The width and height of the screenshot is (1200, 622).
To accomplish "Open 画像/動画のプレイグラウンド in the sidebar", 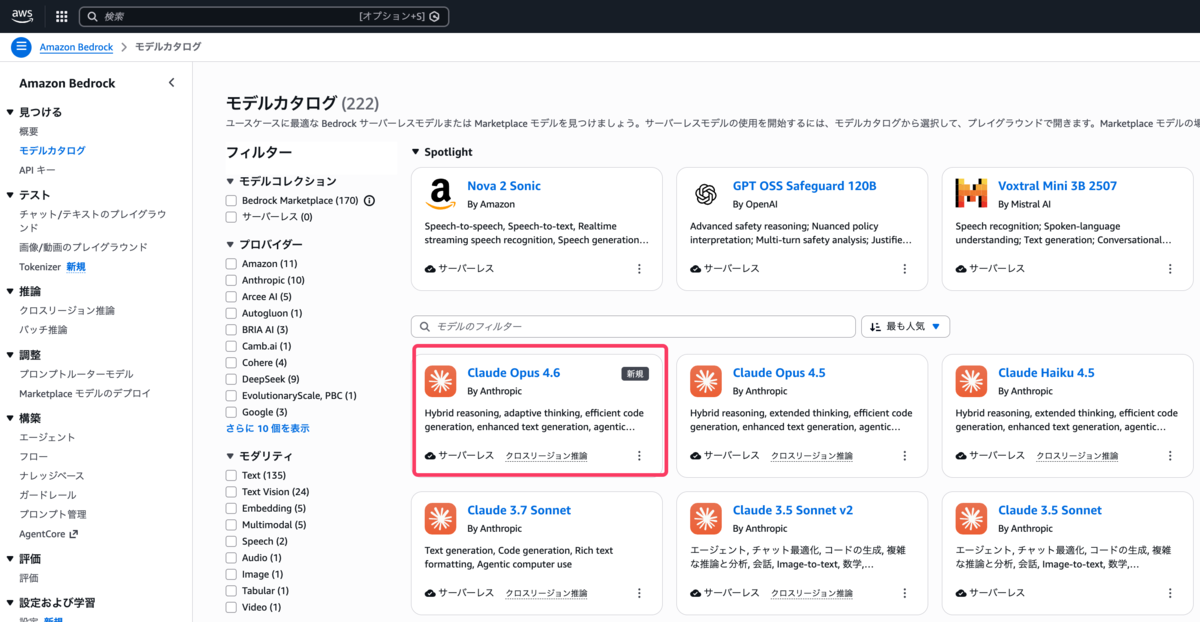I will 83,247.
